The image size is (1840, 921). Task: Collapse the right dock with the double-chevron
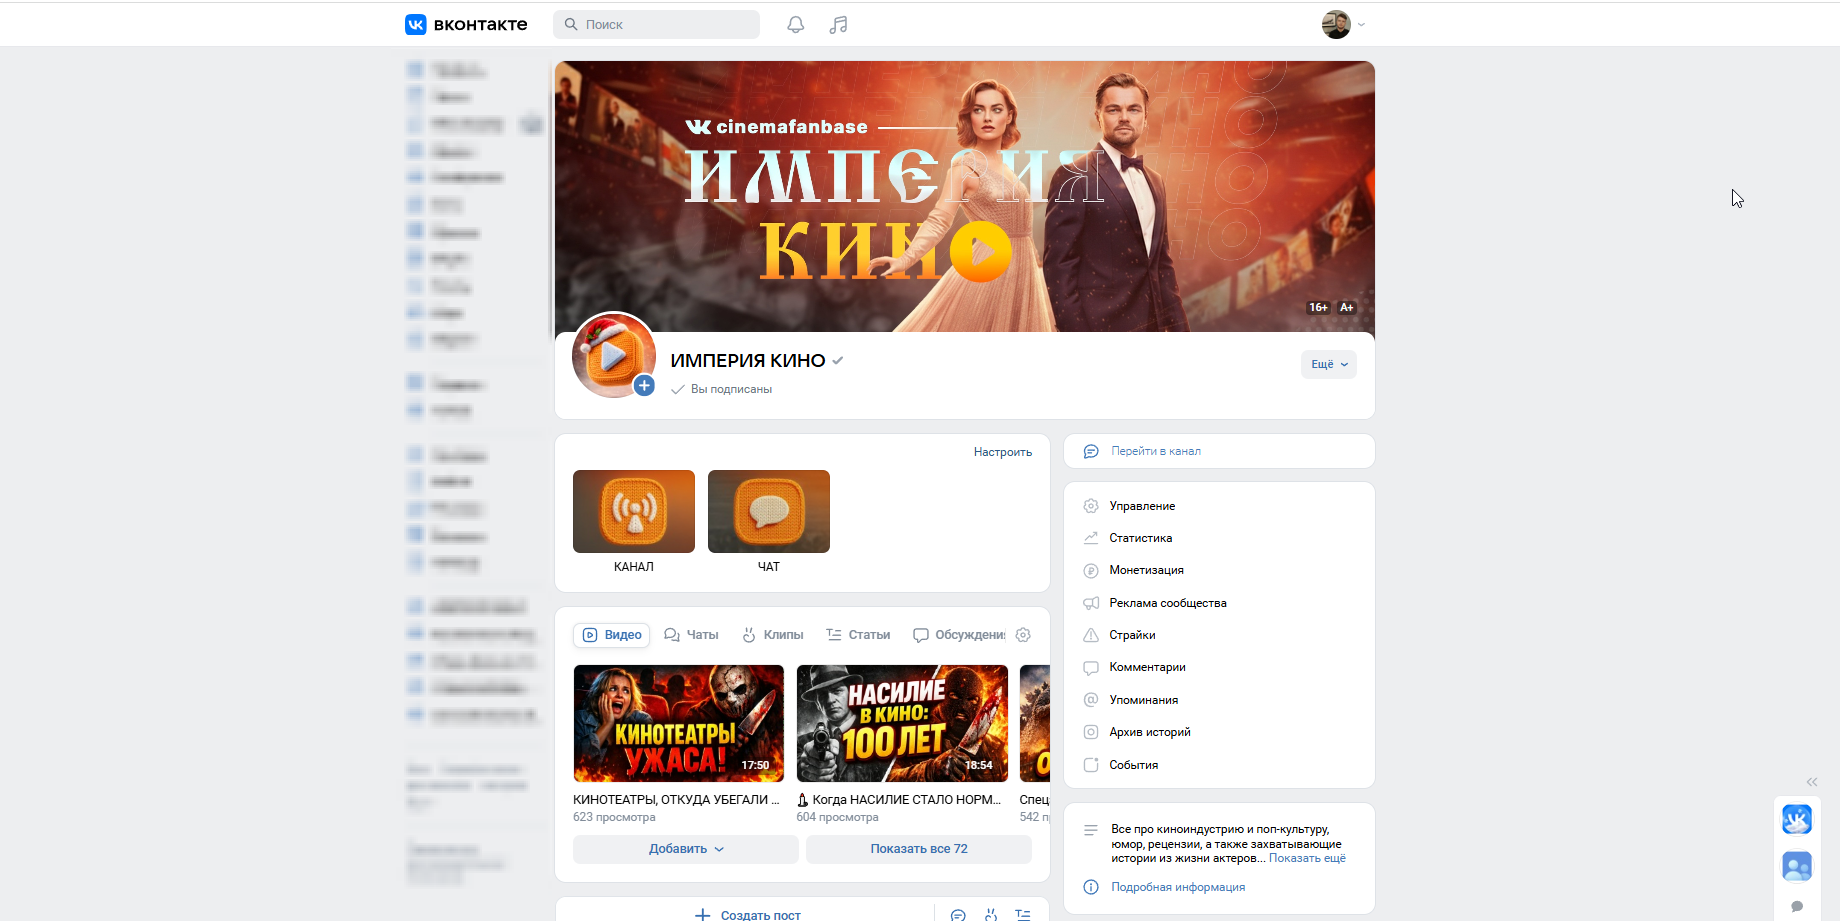[1812, 782]
